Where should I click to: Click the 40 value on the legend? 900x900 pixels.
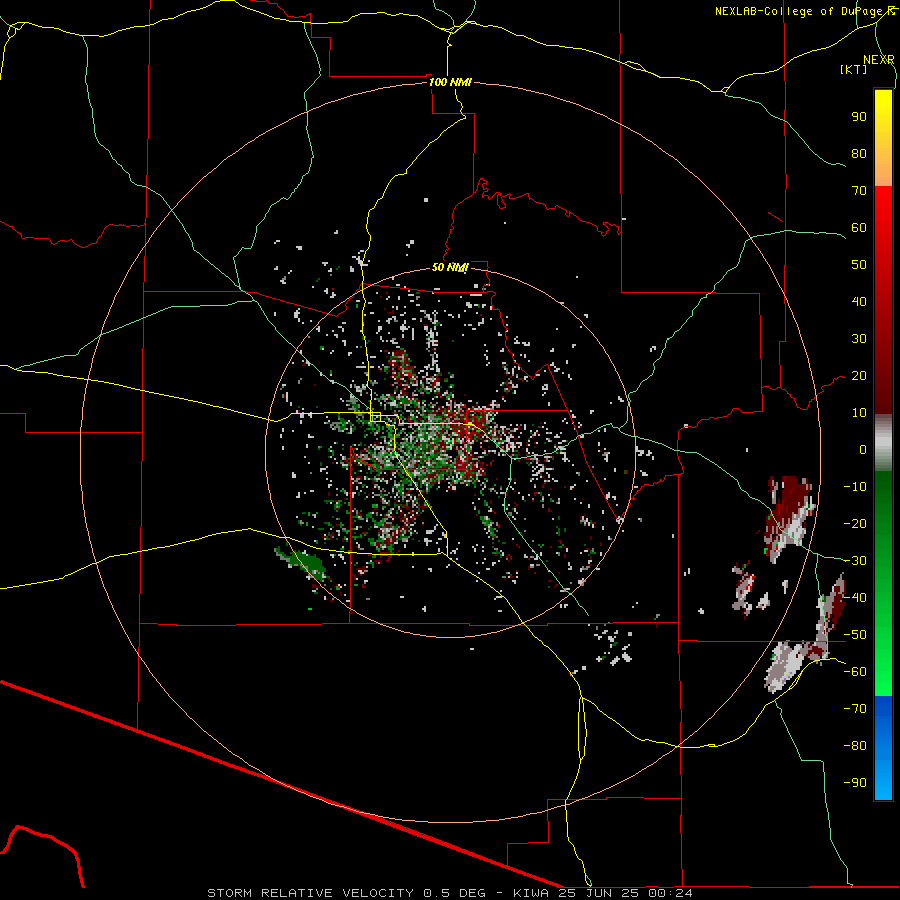(x=859, y=302)
